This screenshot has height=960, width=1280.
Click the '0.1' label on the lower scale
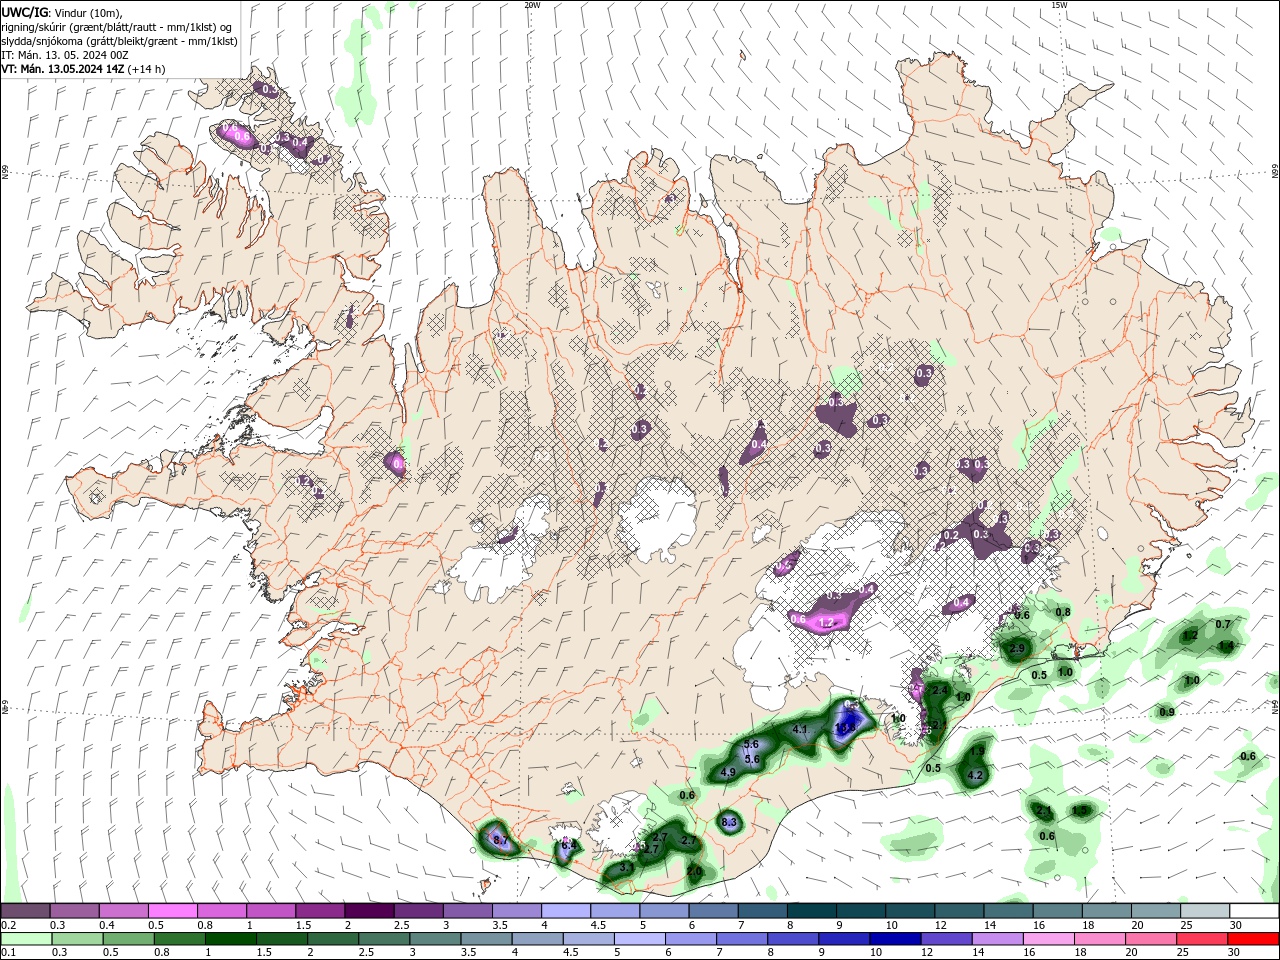8,953
